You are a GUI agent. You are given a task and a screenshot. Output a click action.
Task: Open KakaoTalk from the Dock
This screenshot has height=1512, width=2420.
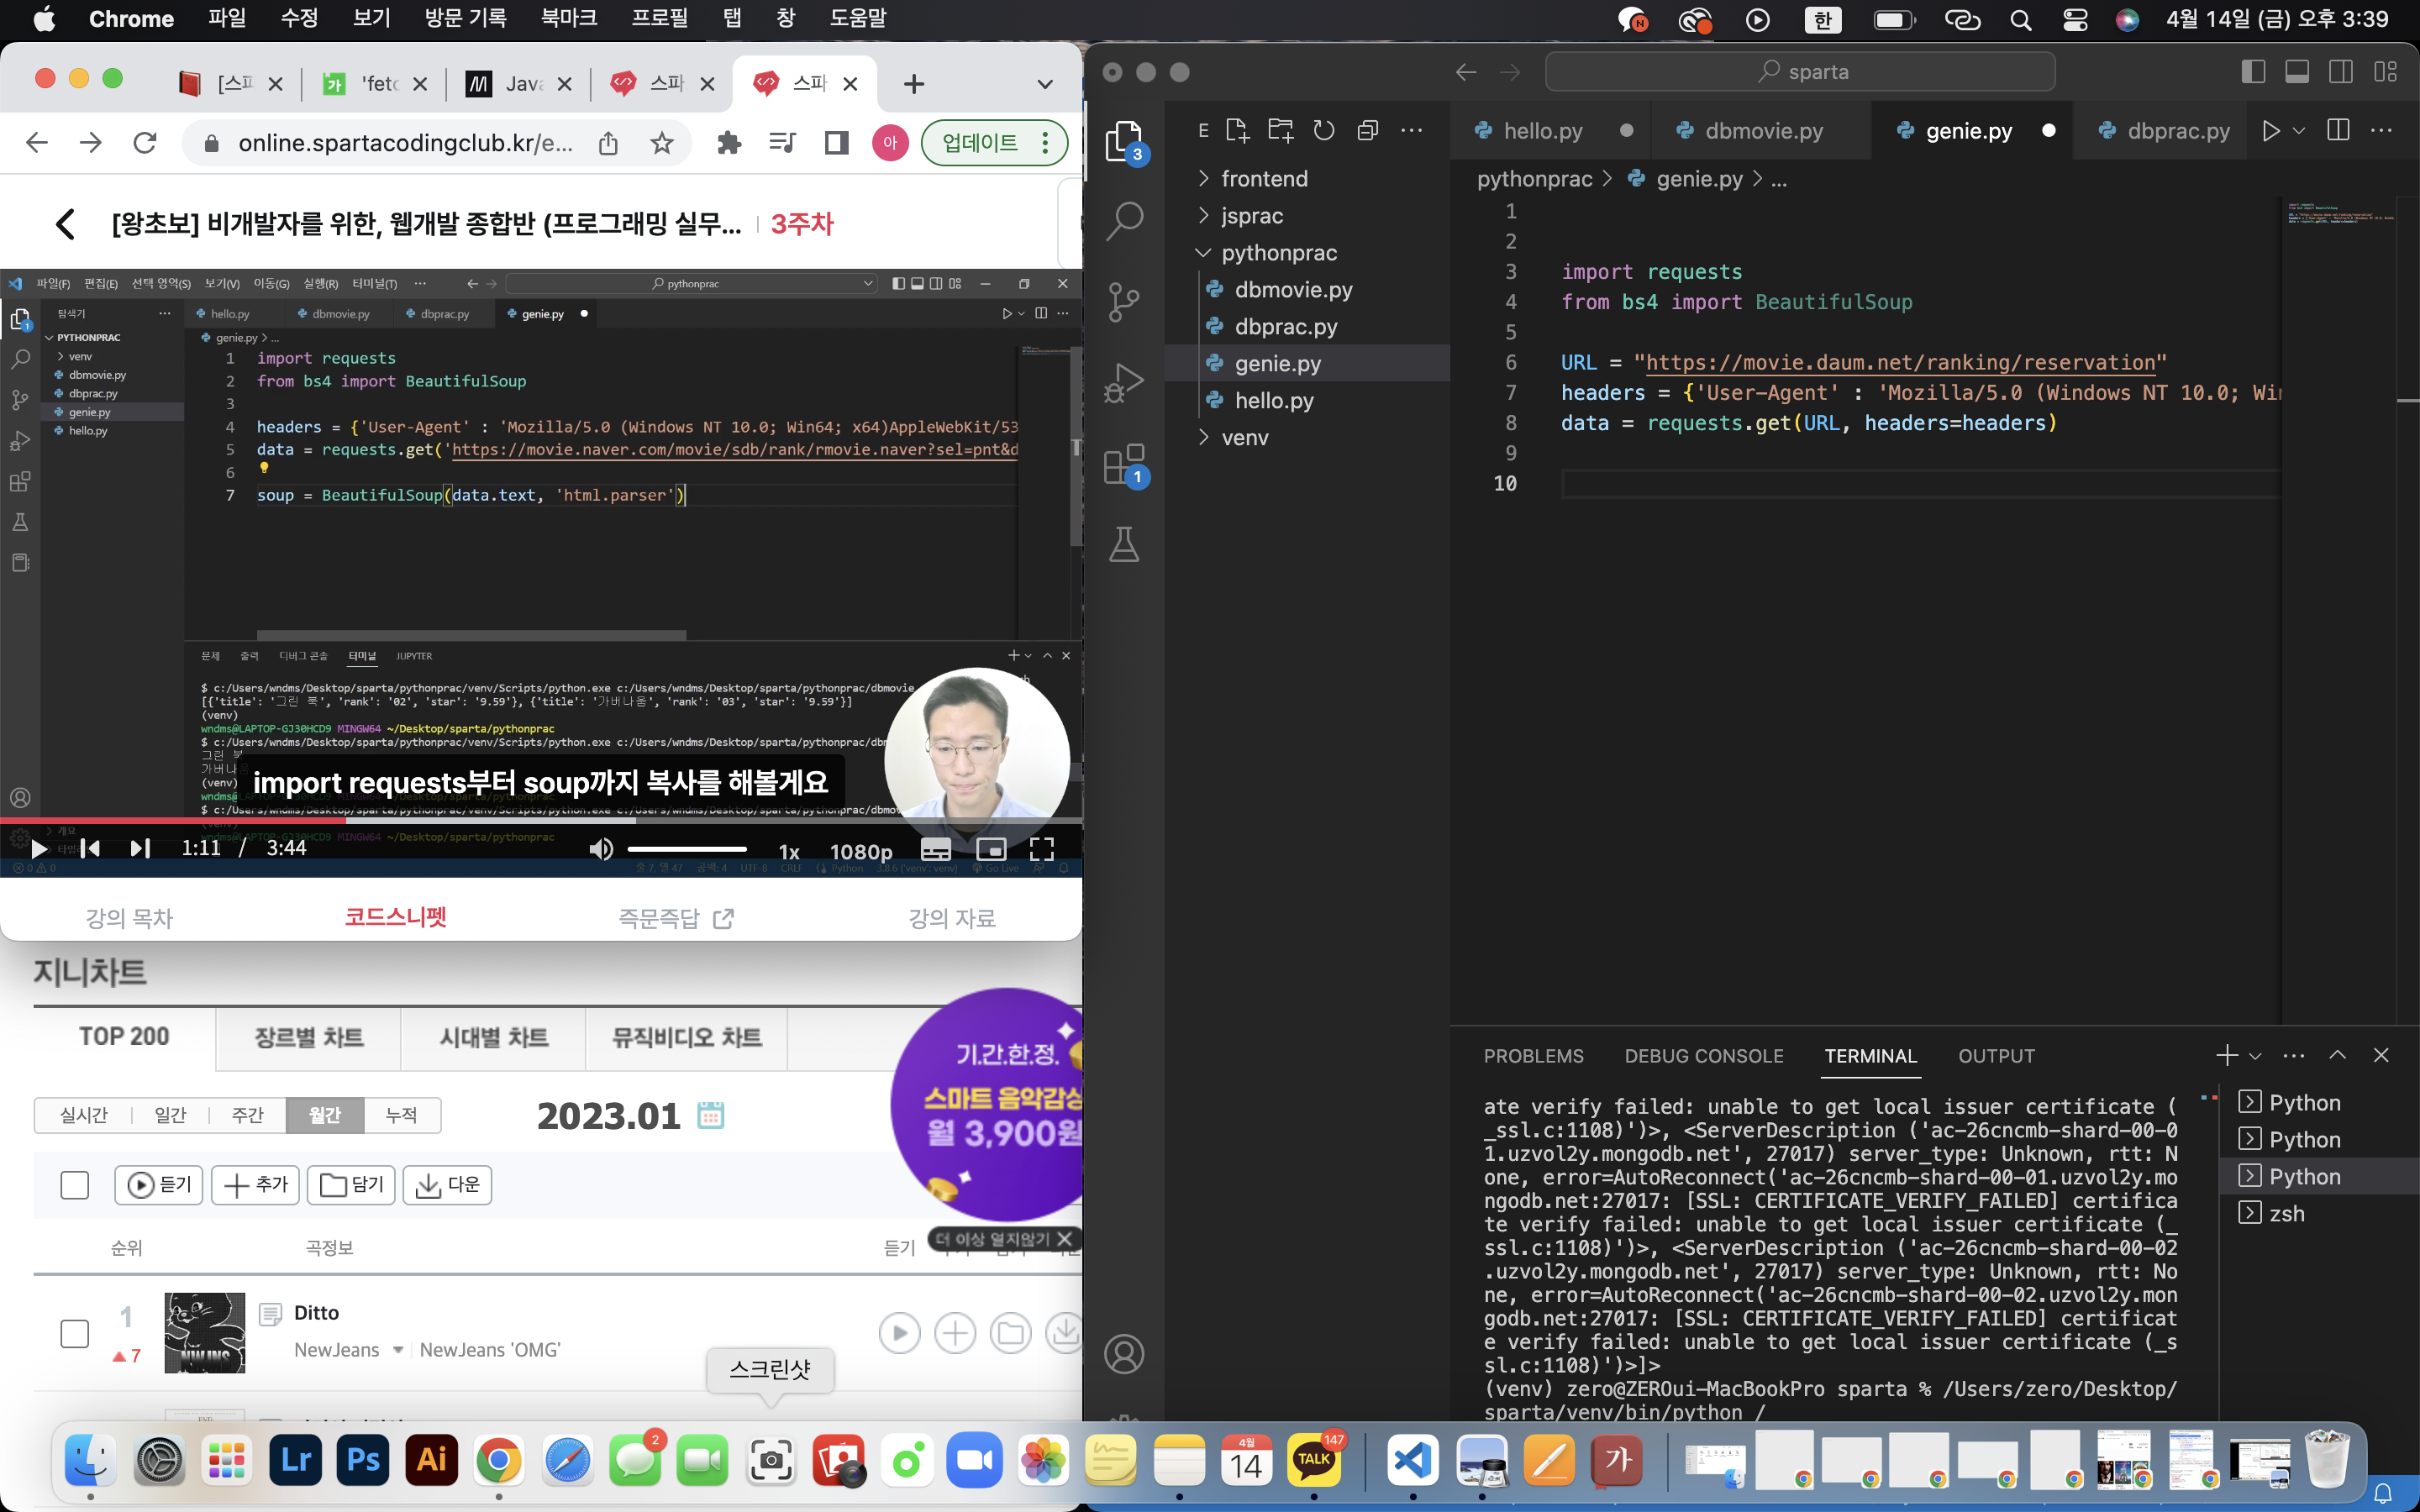tap(1314, 1460)
